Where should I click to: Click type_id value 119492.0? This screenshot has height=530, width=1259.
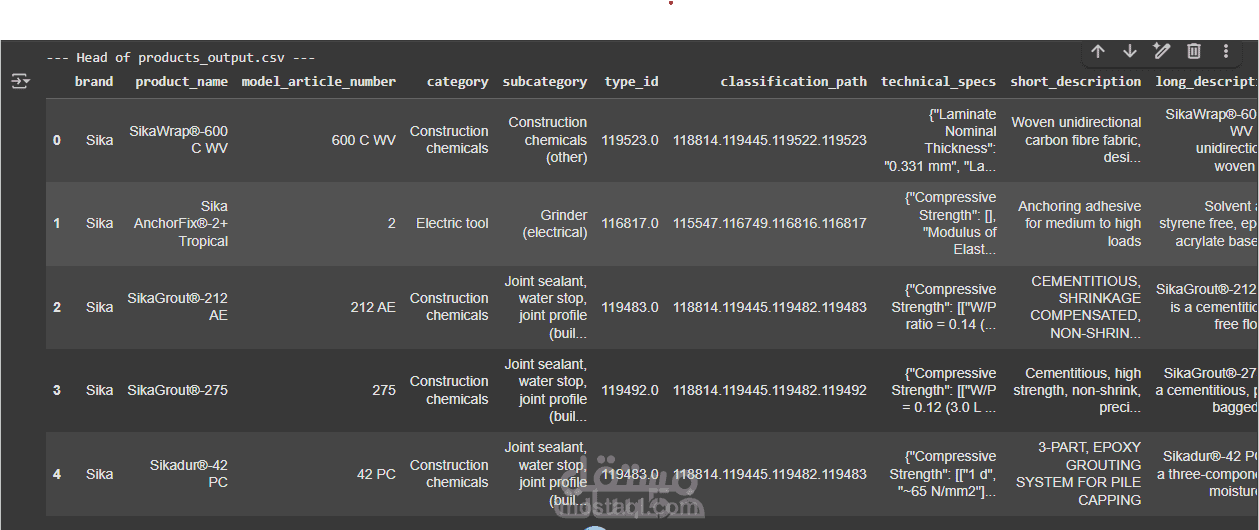point(630,391)
